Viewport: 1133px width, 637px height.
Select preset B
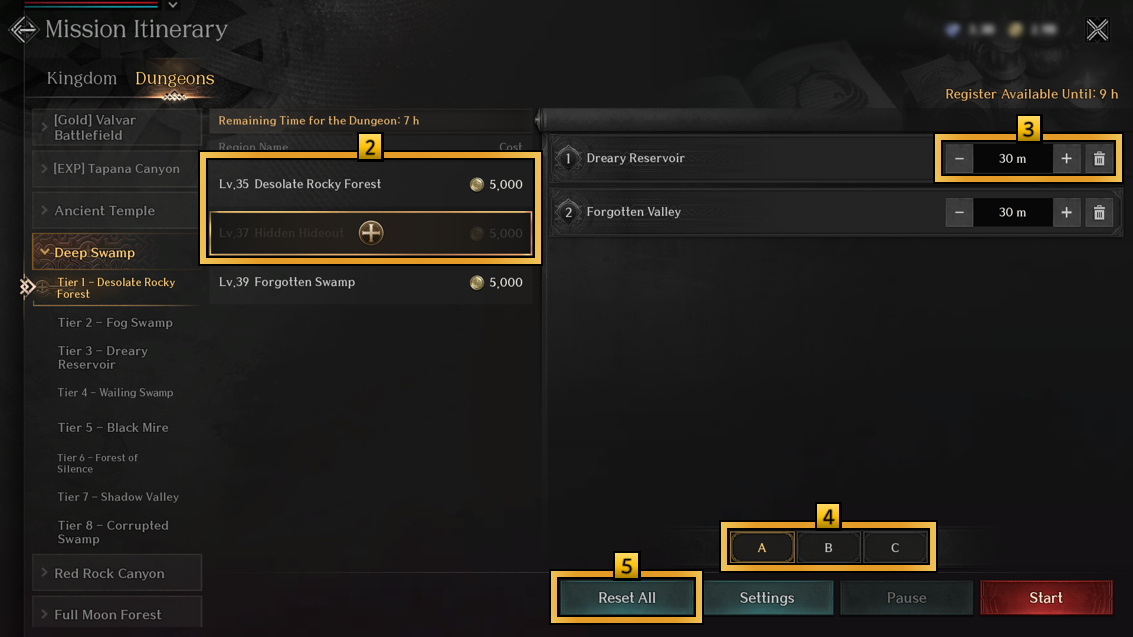pos(828,547)
